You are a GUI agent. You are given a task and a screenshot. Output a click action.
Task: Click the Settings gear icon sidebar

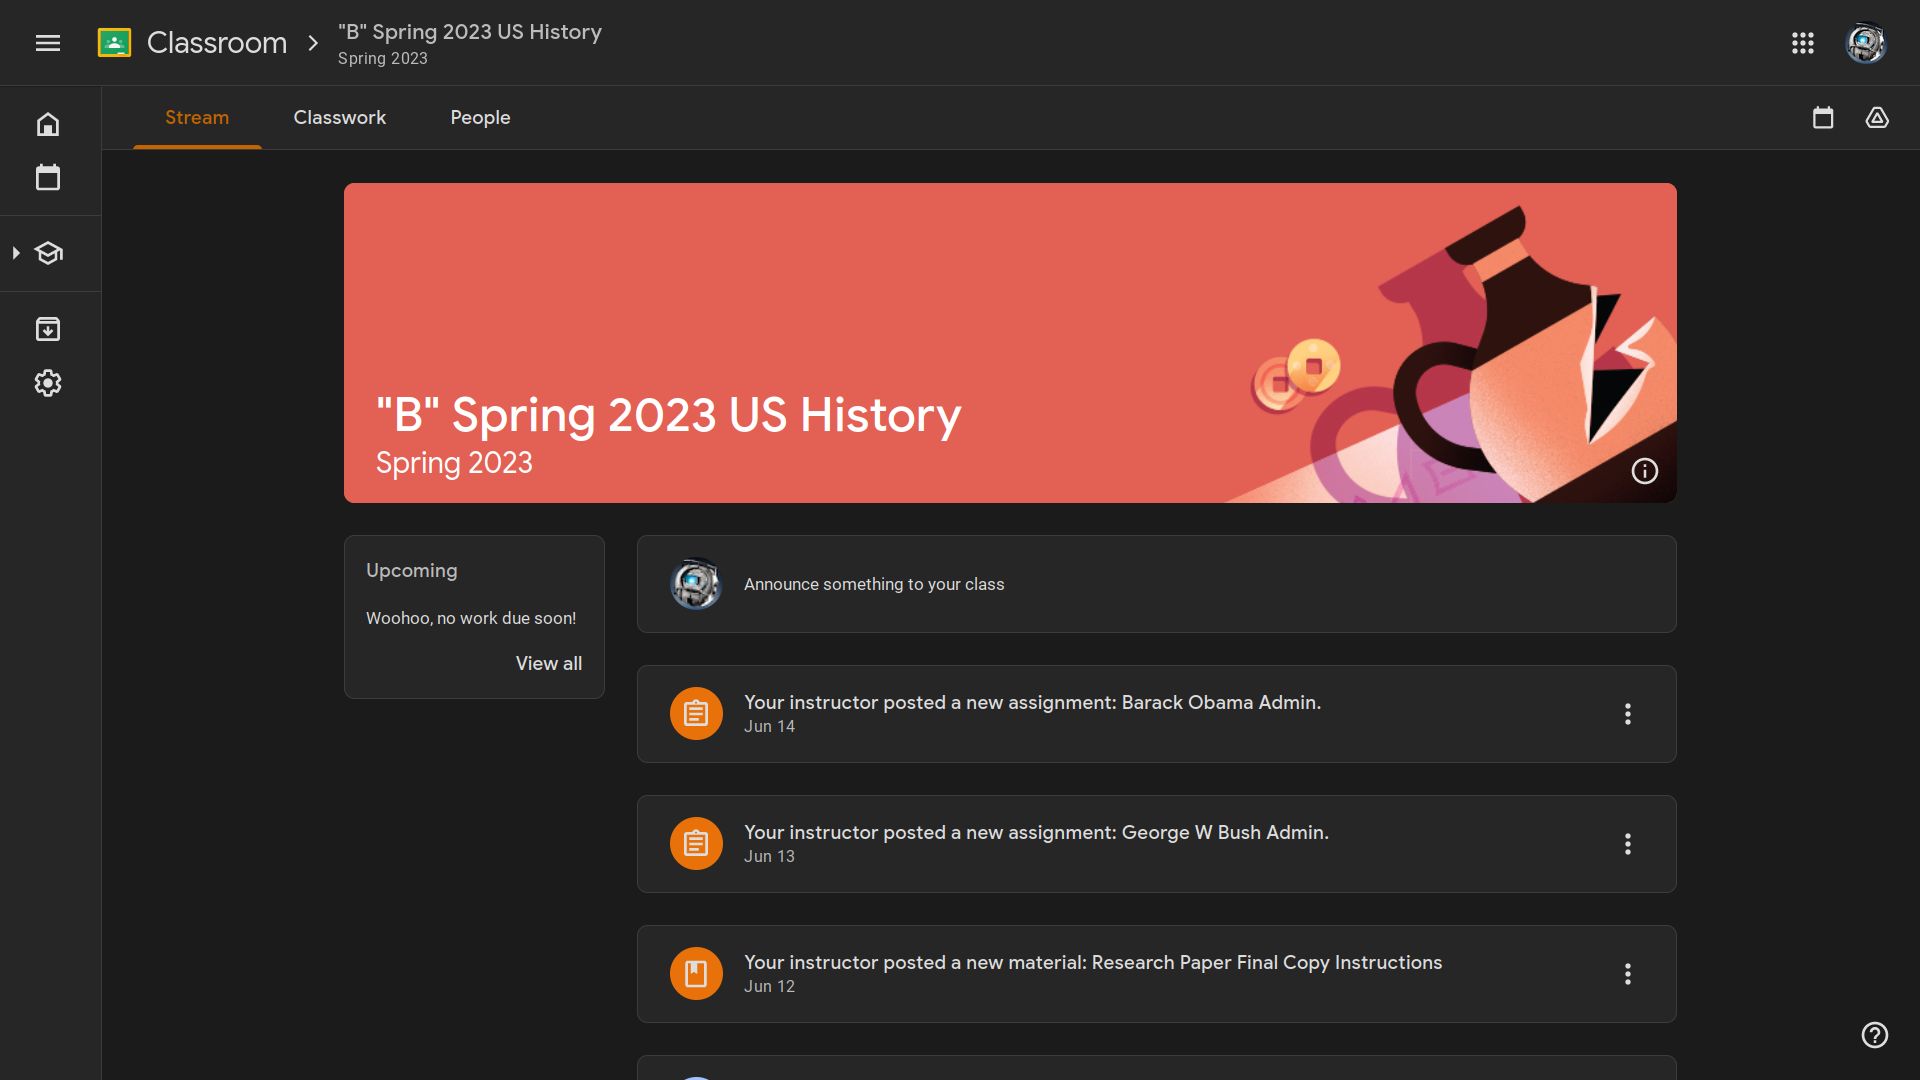point(46,382)
